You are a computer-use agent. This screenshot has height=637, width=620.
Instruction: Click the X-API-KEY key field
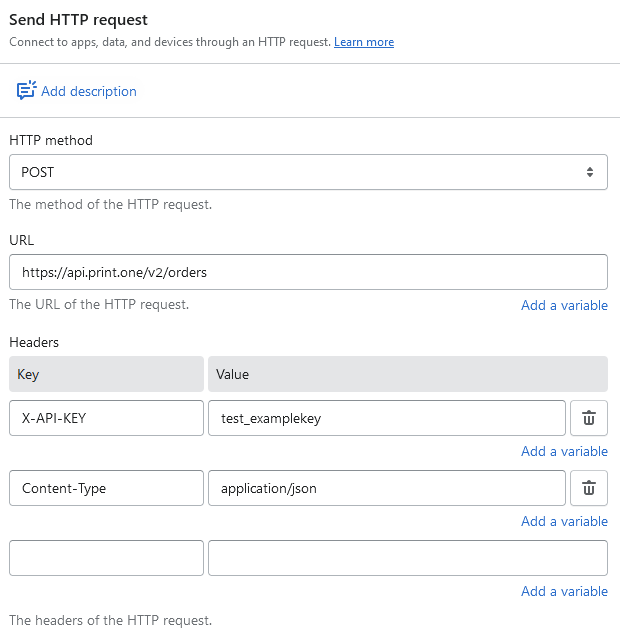click(106, 418)
